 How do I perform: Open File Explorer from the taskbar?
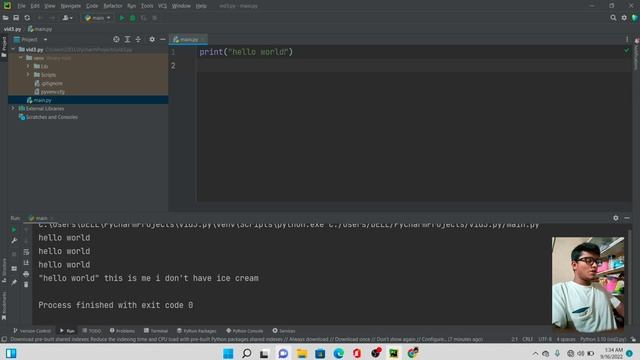click(302, 353)
